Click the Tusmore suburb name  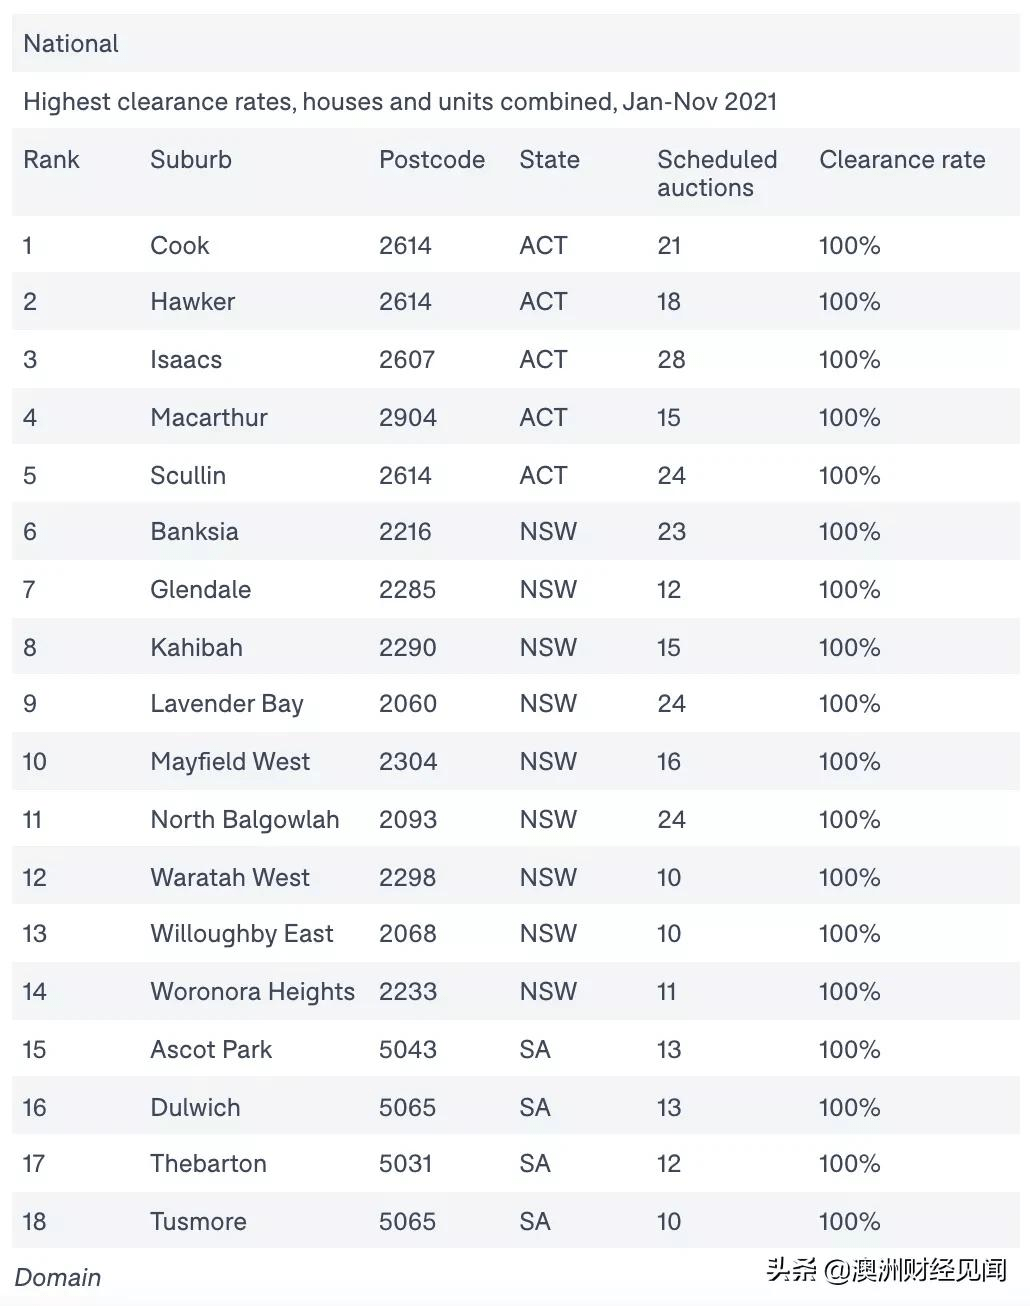198,1222
